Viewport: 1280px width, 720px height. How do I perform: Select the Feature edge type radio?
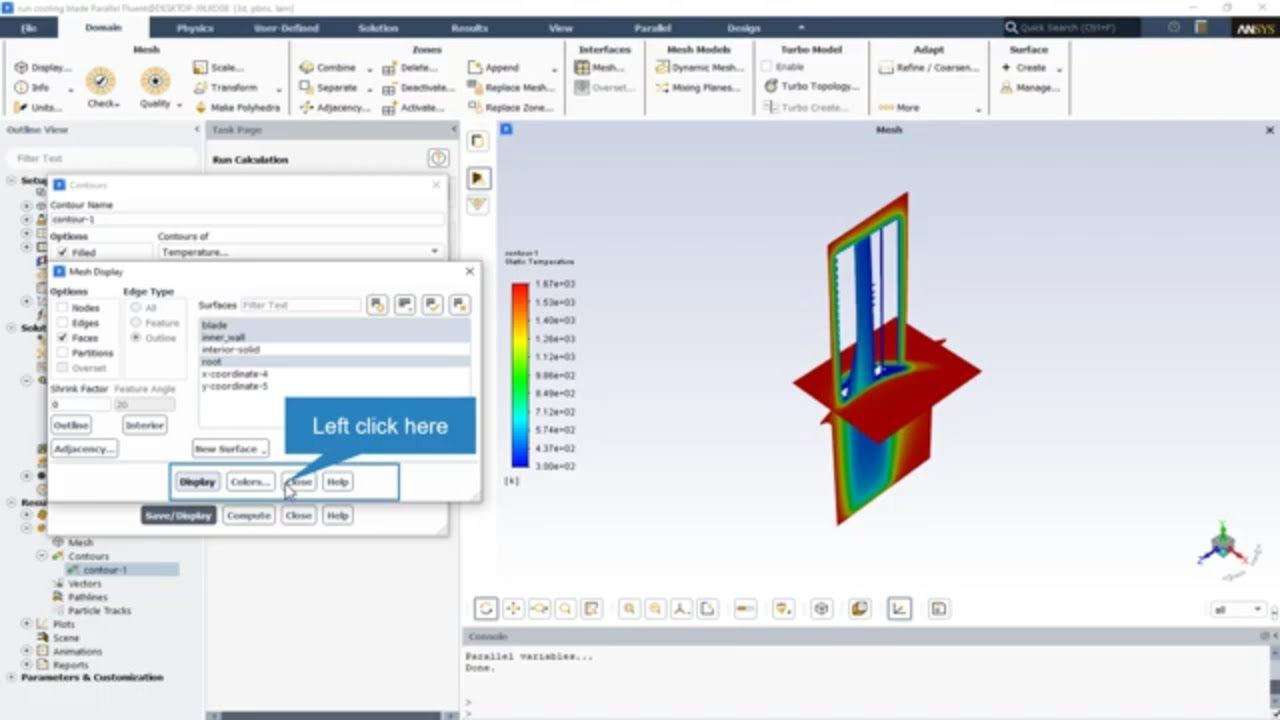(x=136, y=323)
